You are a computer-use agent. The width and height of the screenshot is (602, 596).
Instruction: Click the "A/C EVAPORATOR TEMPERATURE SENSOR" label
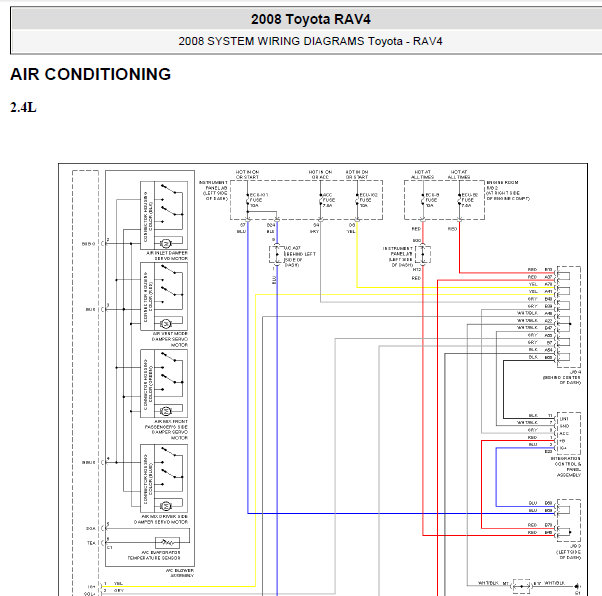154,555
